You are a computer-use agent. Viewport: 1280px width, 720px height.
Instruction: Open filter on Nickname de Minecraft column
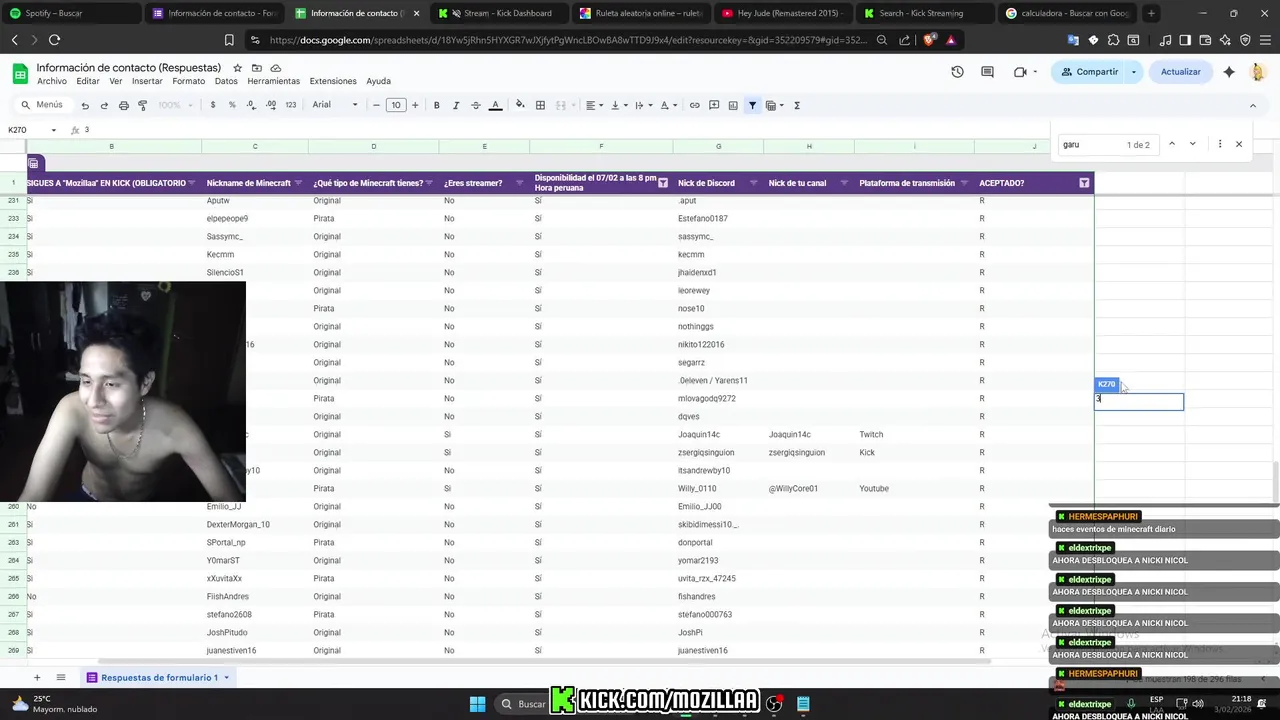coord(299,183)
